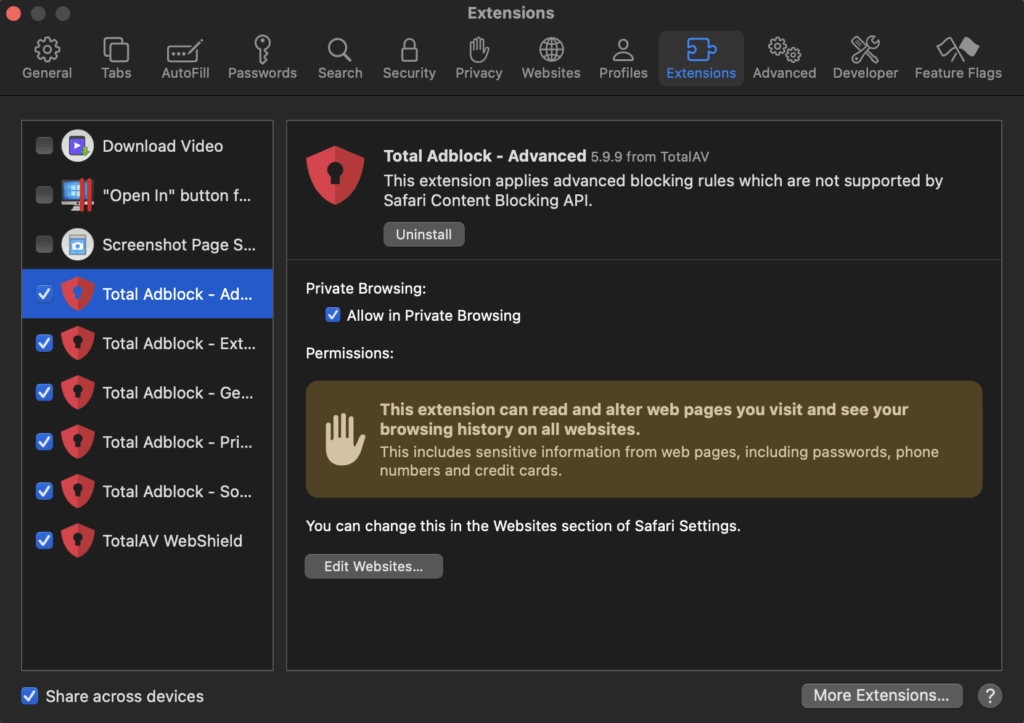This screenshot has height=723, width=1024.
Task: Open the Passwords key icon
Action: (x=263, y=50)
